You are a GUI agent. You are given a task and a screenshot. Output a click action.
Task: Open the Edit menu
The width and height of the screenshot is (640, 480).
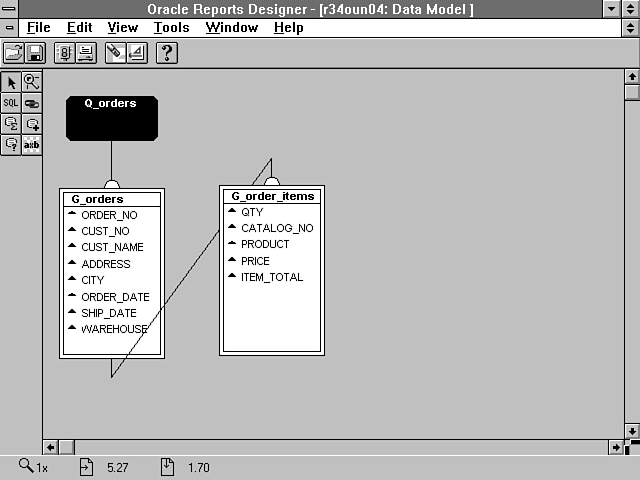pyautogui.click(x=79, y=27)
